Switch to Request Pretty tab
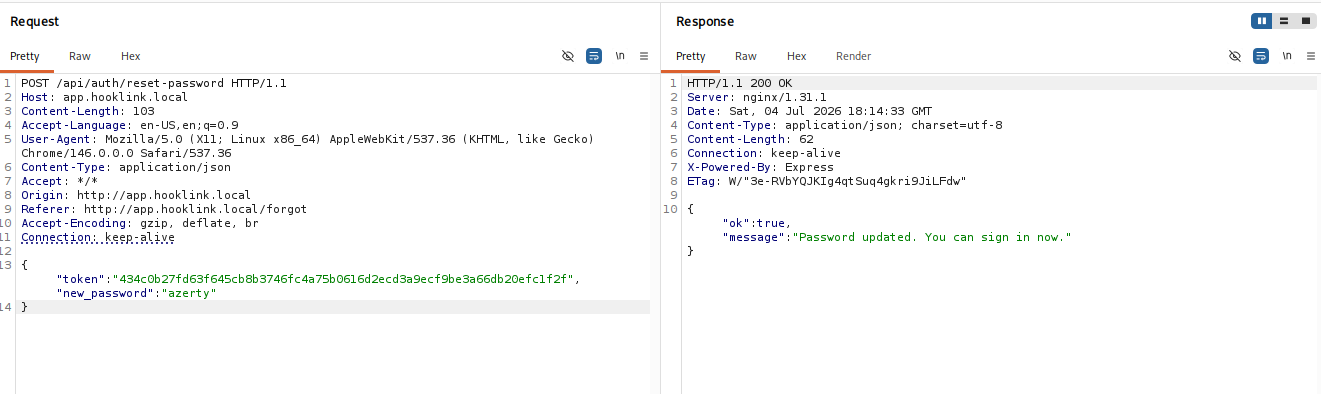The height and width of the screenshot is (394, 1321). pos(25,56)
